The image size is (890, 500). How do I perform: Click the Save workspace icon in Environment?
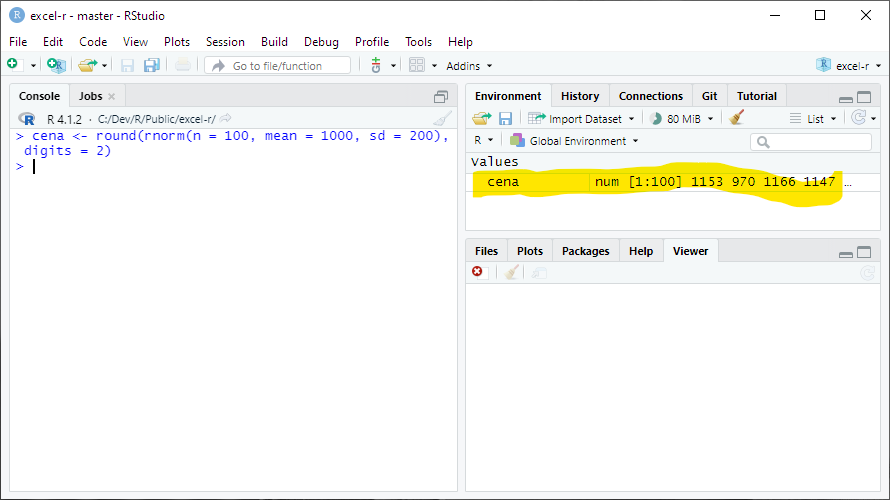505,119
